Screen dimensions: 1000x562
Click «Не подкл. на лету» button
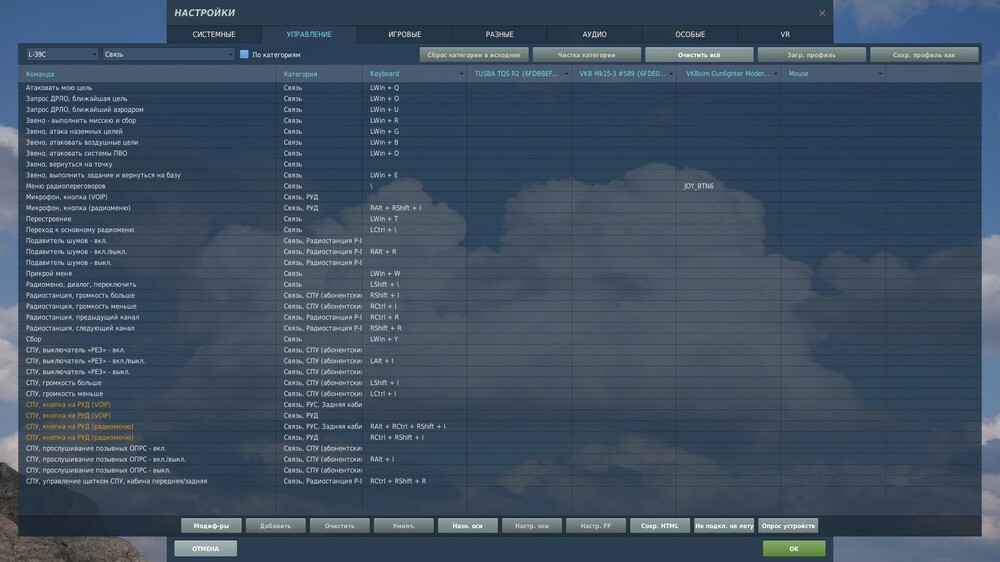point(724,526)
